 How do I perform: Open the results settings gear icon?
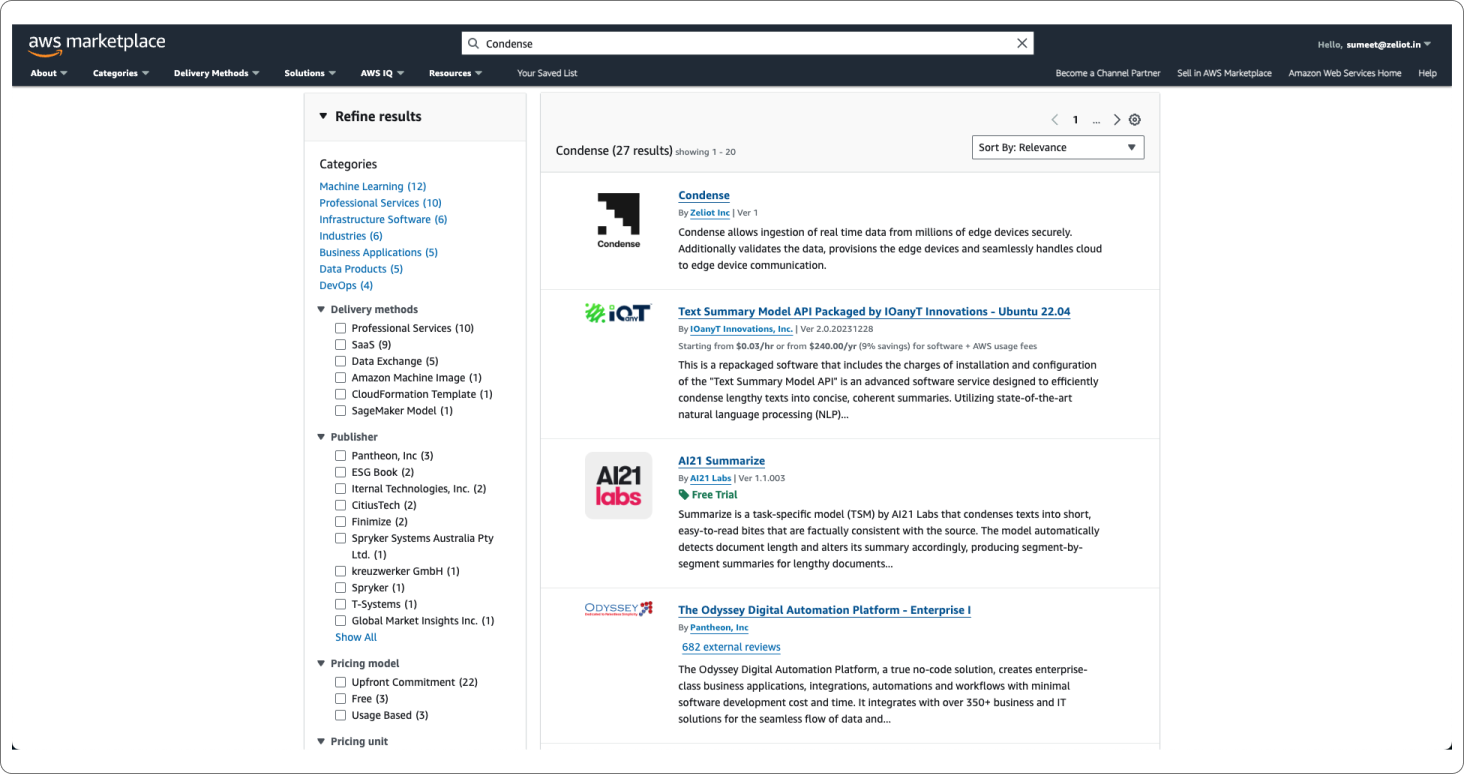pyautogui.click(x=1135, y=120)
